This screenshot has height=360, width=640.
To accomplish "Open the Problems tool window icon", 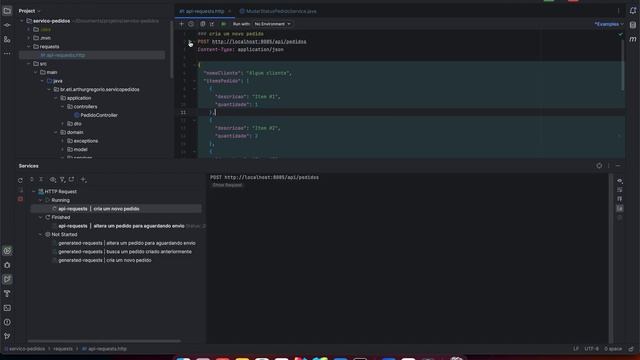I will [7, 322].
